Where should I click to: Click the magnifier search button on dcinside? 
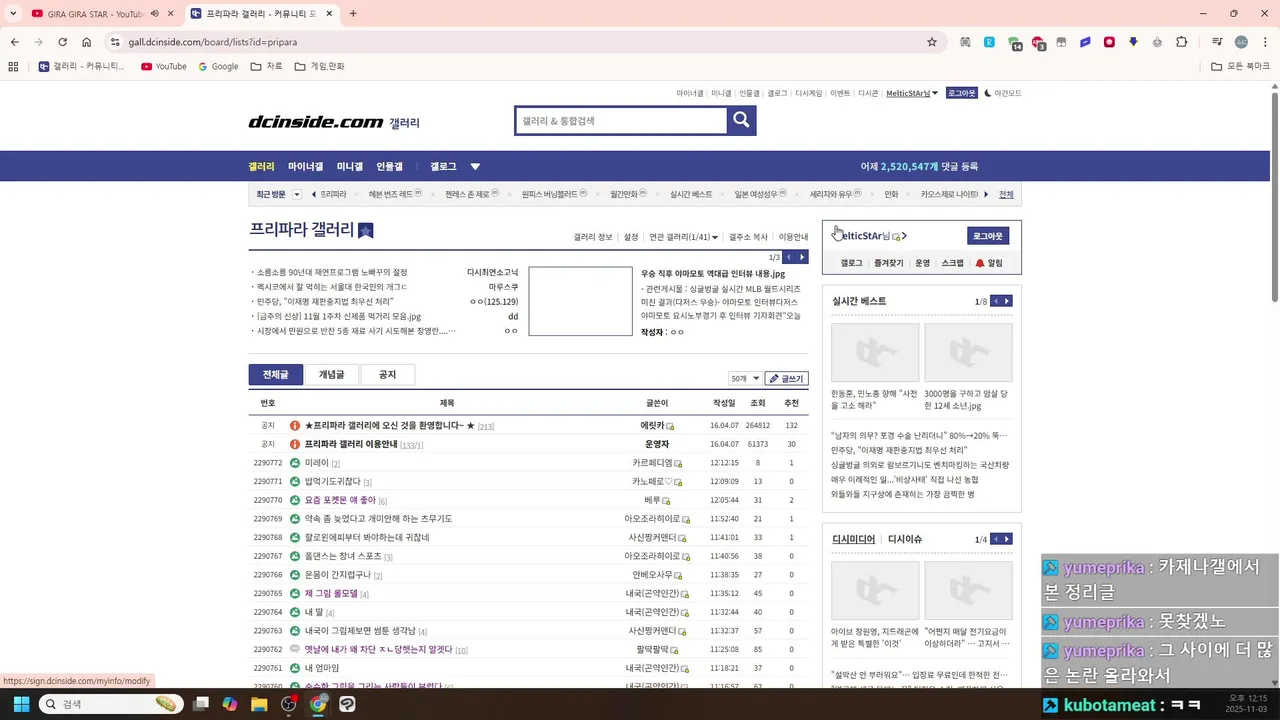741,120
